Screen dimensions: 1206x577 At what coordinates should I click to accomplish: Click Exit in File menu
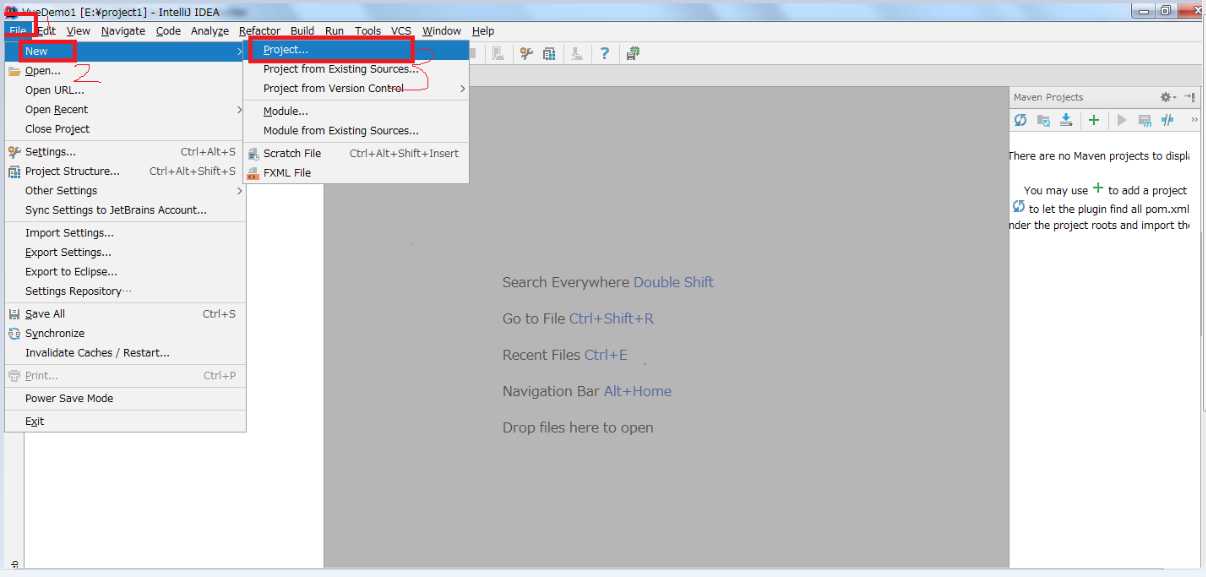125,421
